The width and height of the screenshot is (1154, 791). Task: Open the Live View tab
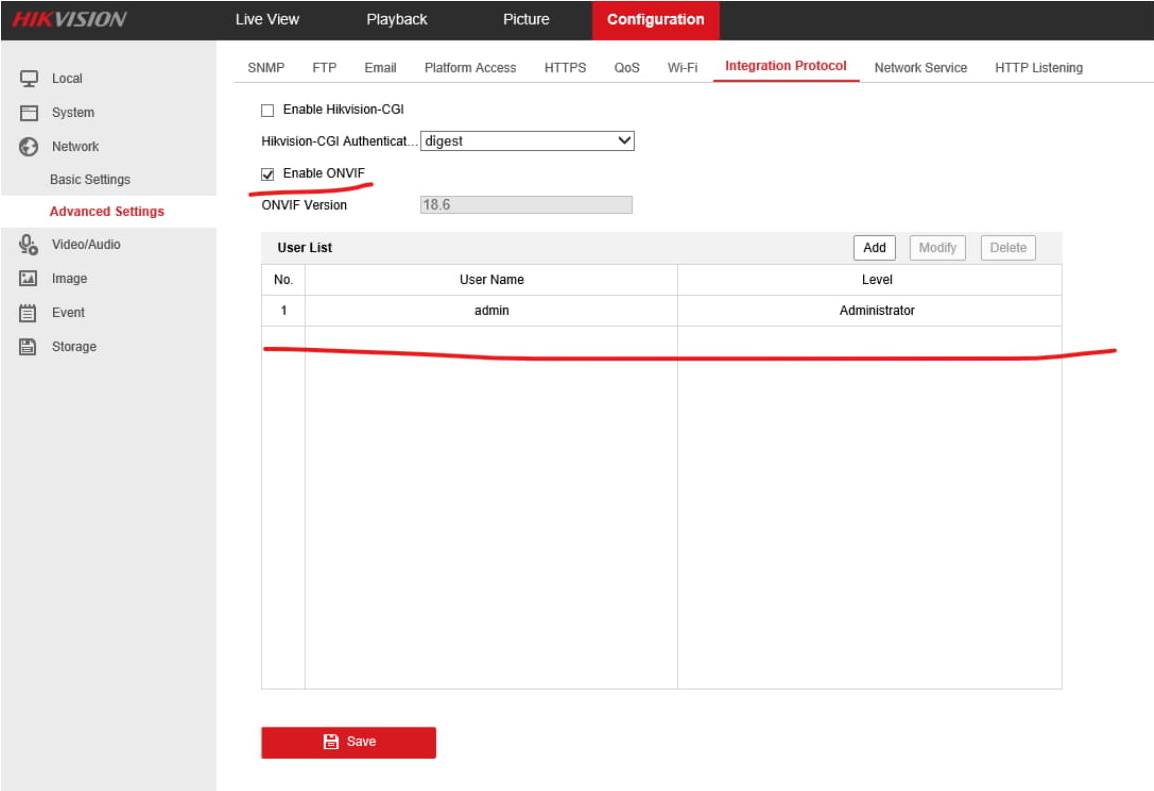coord(267,20)
